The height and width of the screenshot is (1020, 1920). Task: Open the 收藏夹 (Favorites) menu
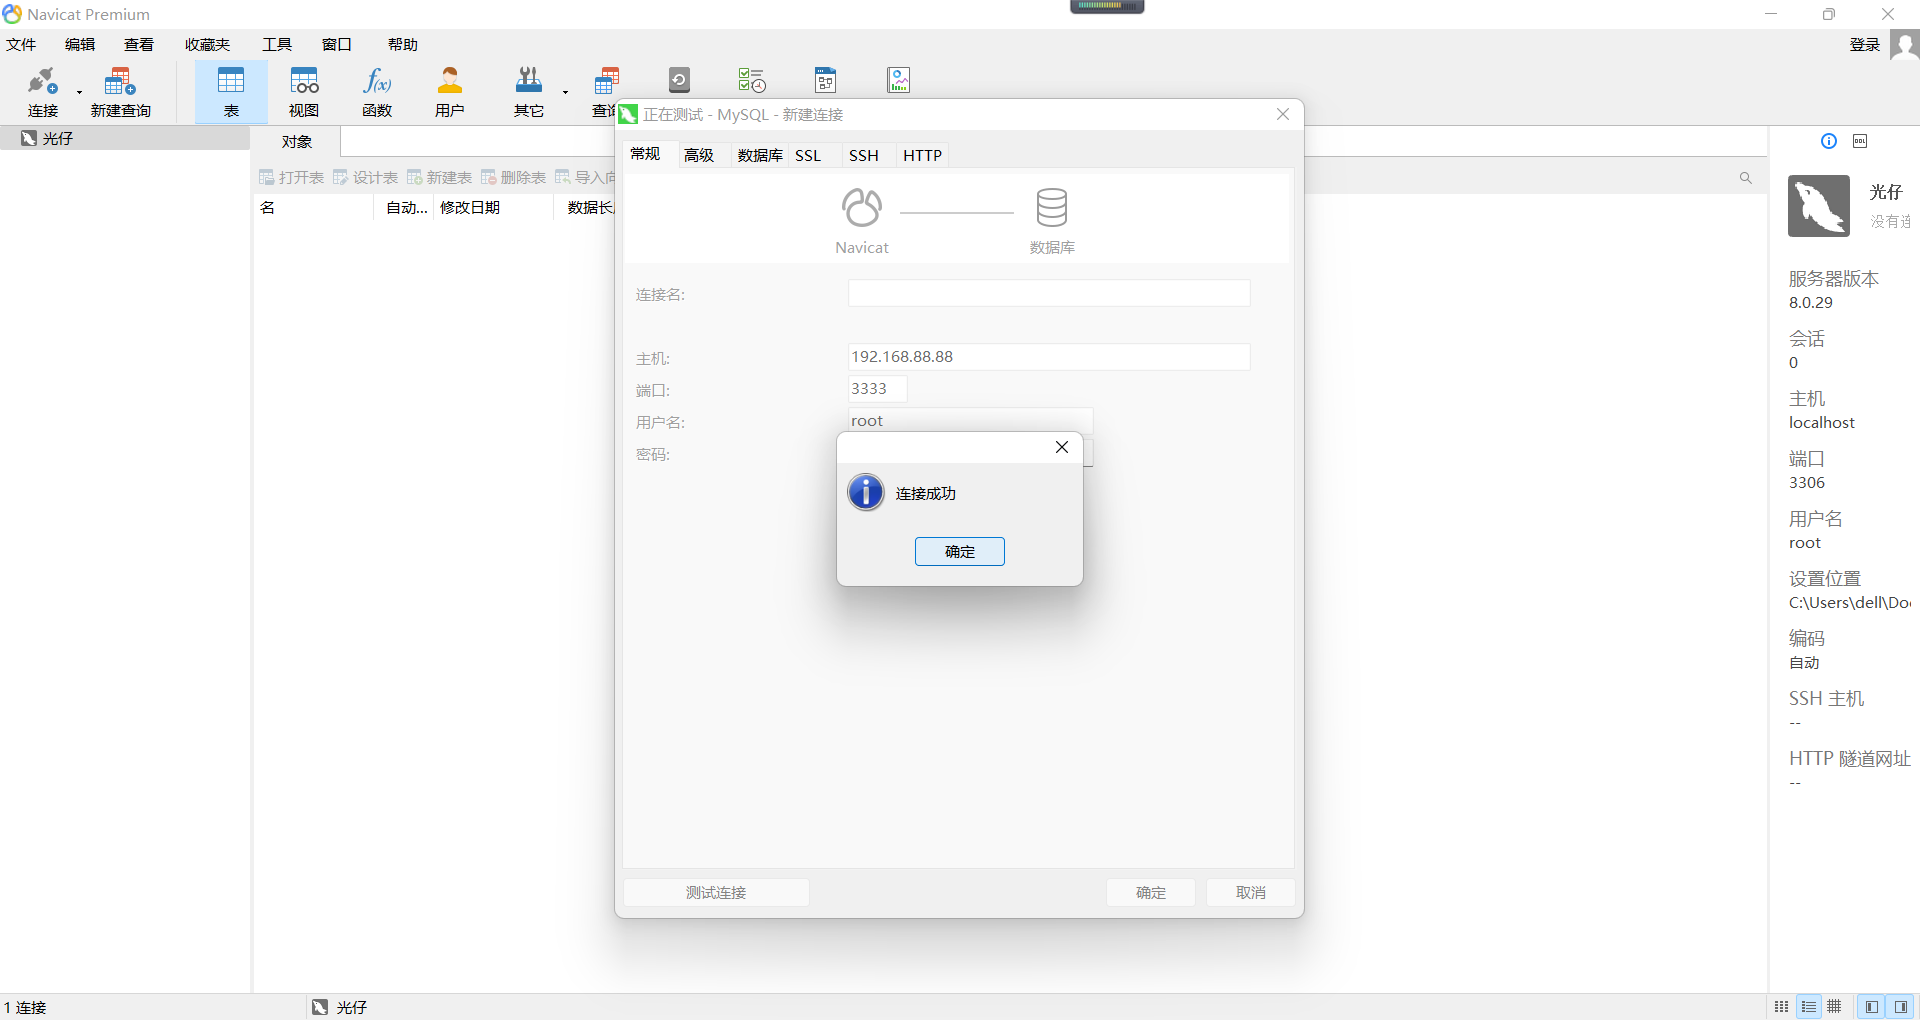coord(207,45)
